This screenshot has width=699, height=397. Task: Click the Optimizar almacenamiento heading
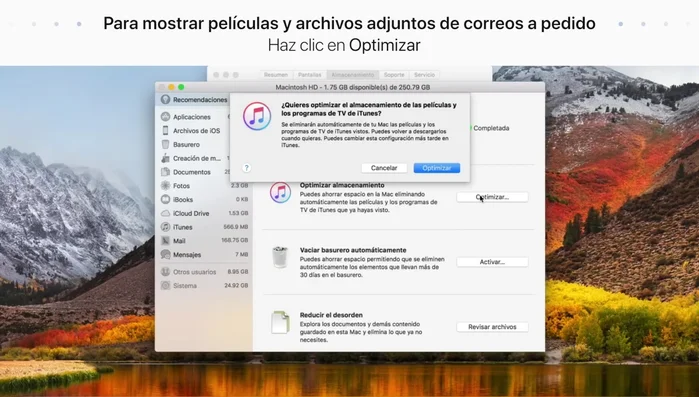[342, 185]
